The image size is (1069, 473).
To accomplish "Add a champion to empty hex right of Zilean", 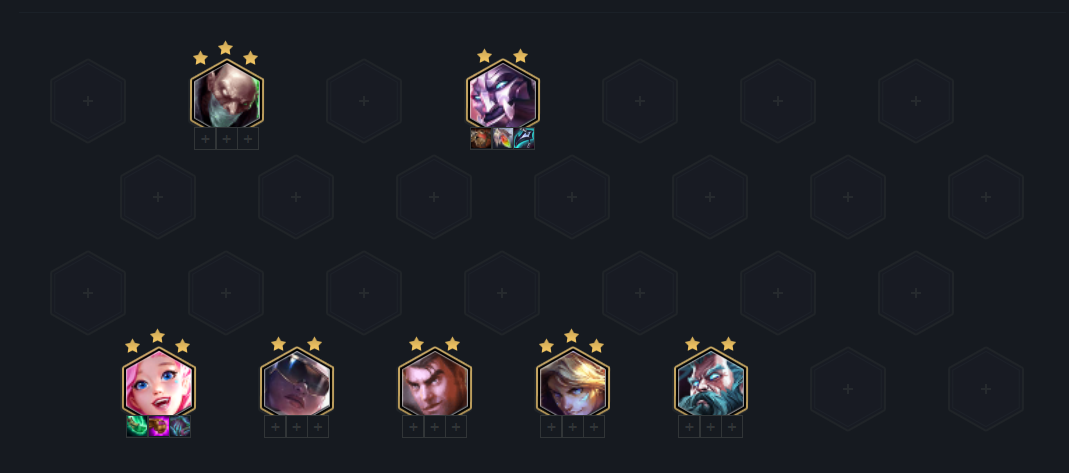I will tap(847, 388).
